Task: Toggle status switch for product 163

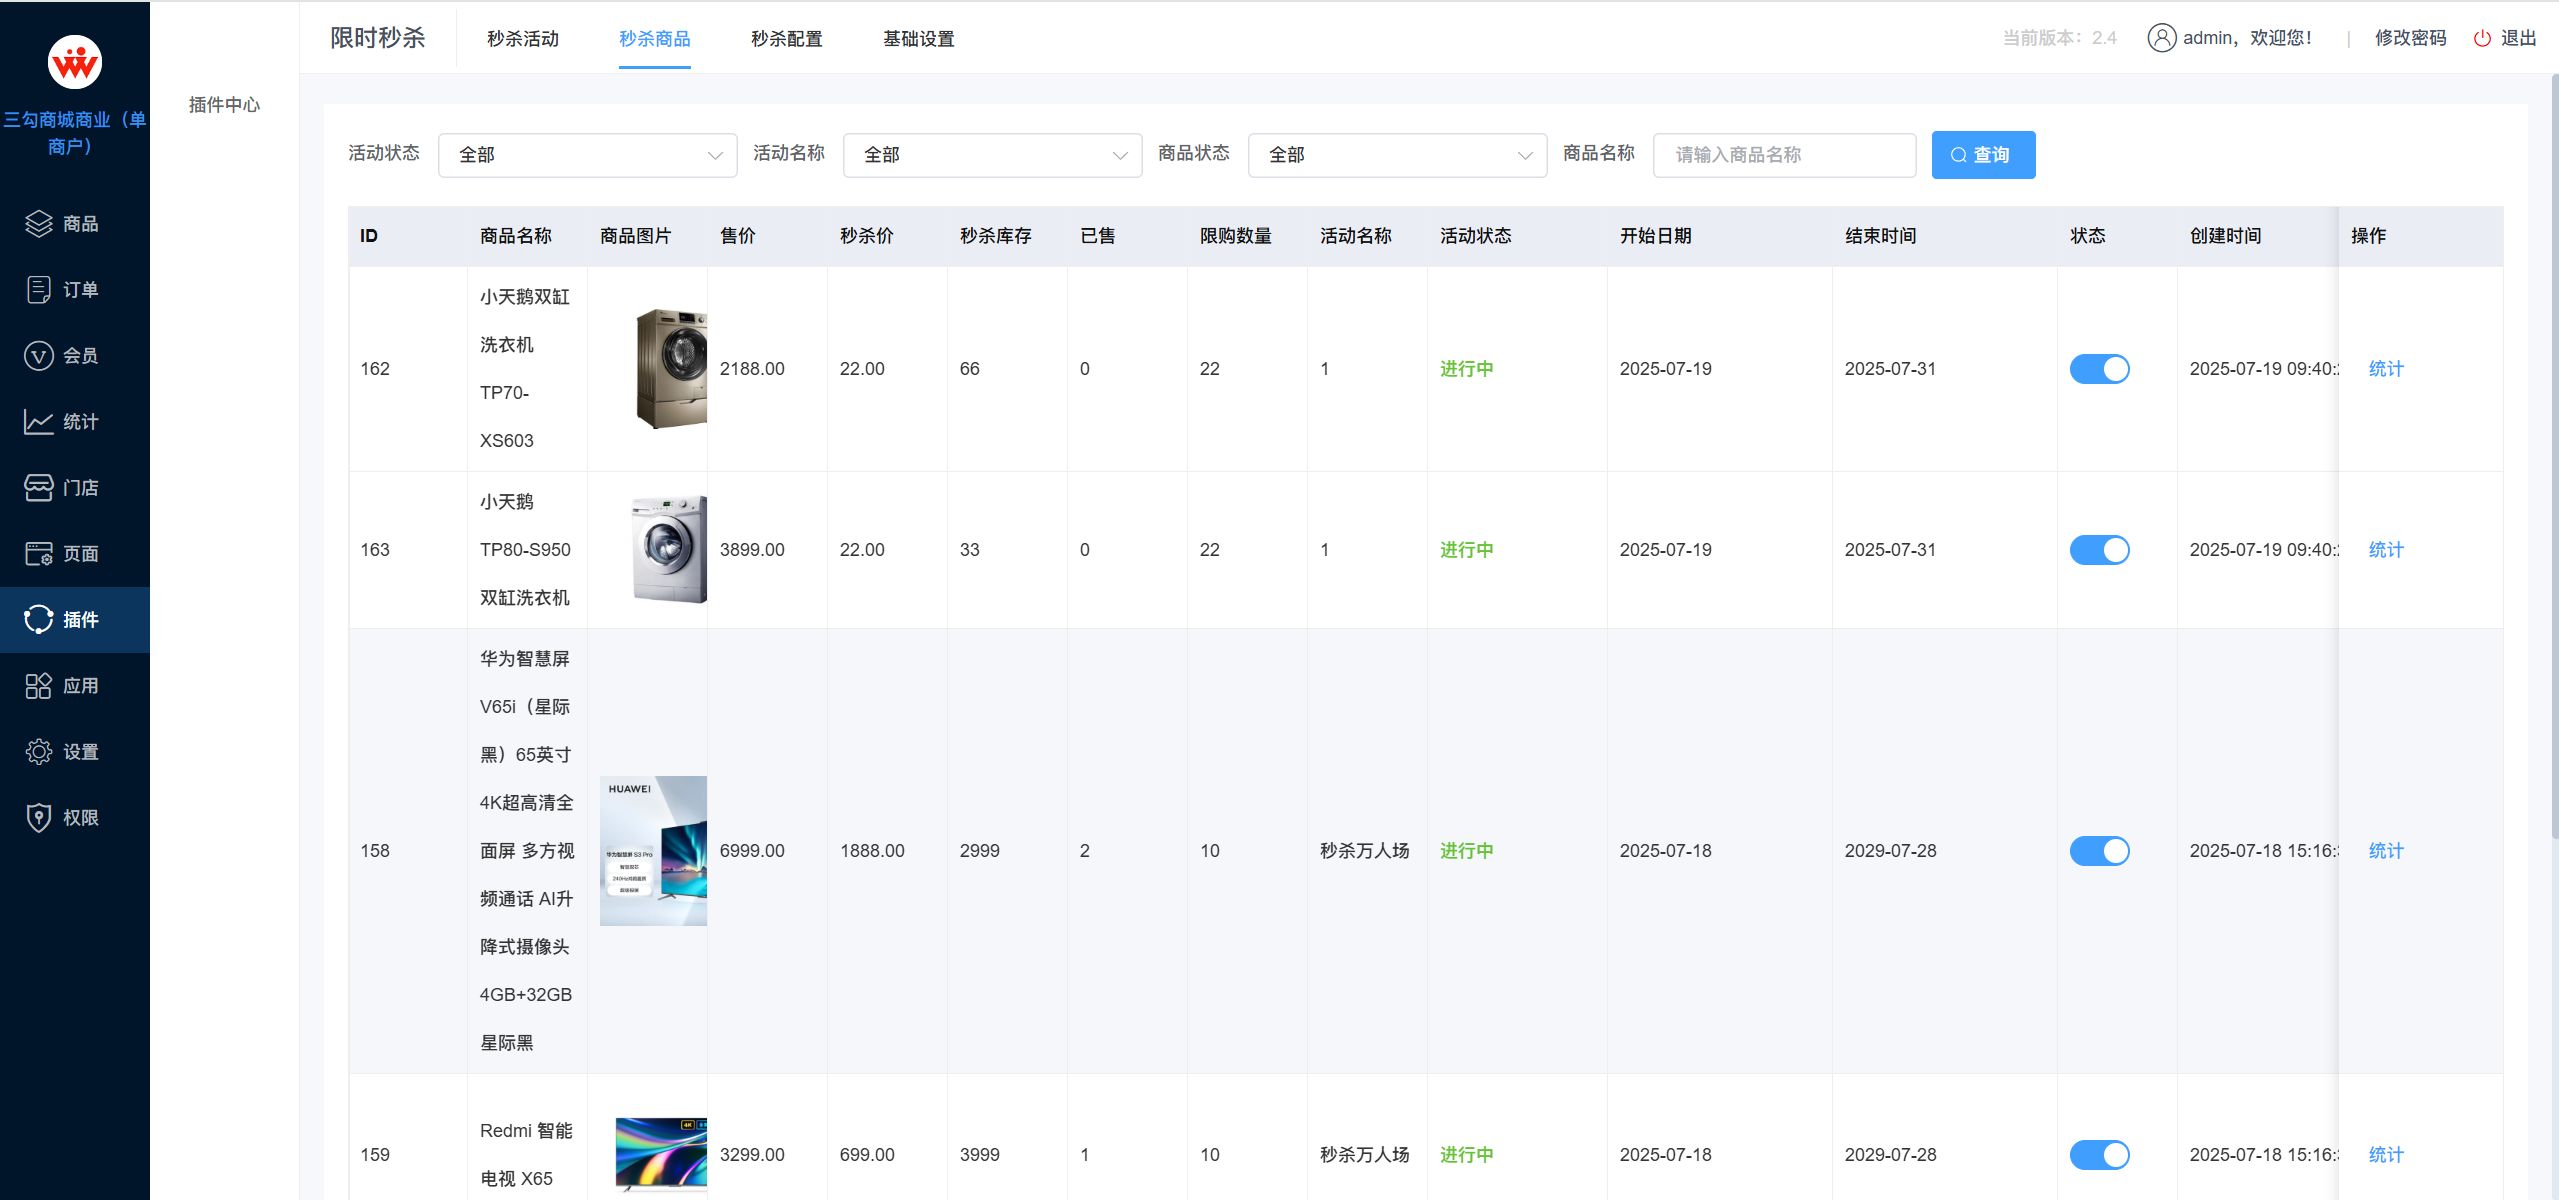Action: (2098, 550)
